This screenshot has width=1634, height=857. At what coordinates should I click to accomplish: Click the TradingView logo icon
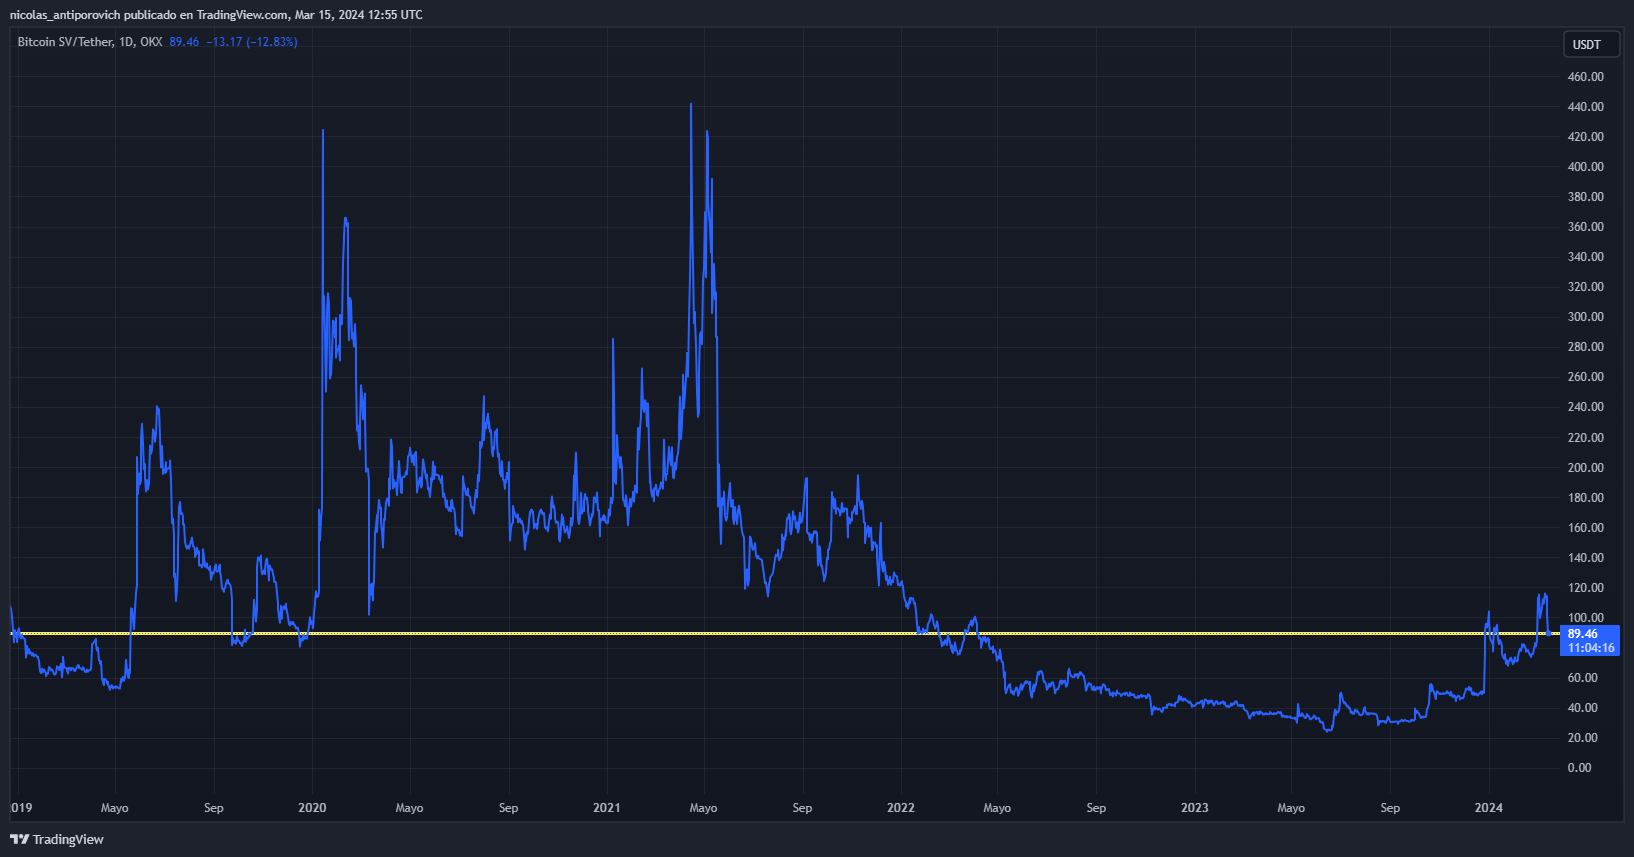pos(19,839)
